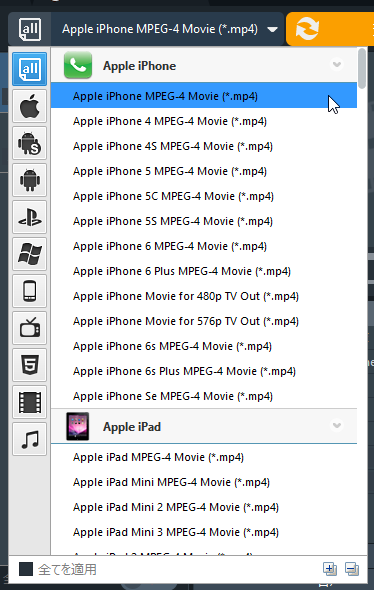The height and width of the screenshot is (590, 374).
Task: Click the Apple iPad group header
Action: pos(204,426)
